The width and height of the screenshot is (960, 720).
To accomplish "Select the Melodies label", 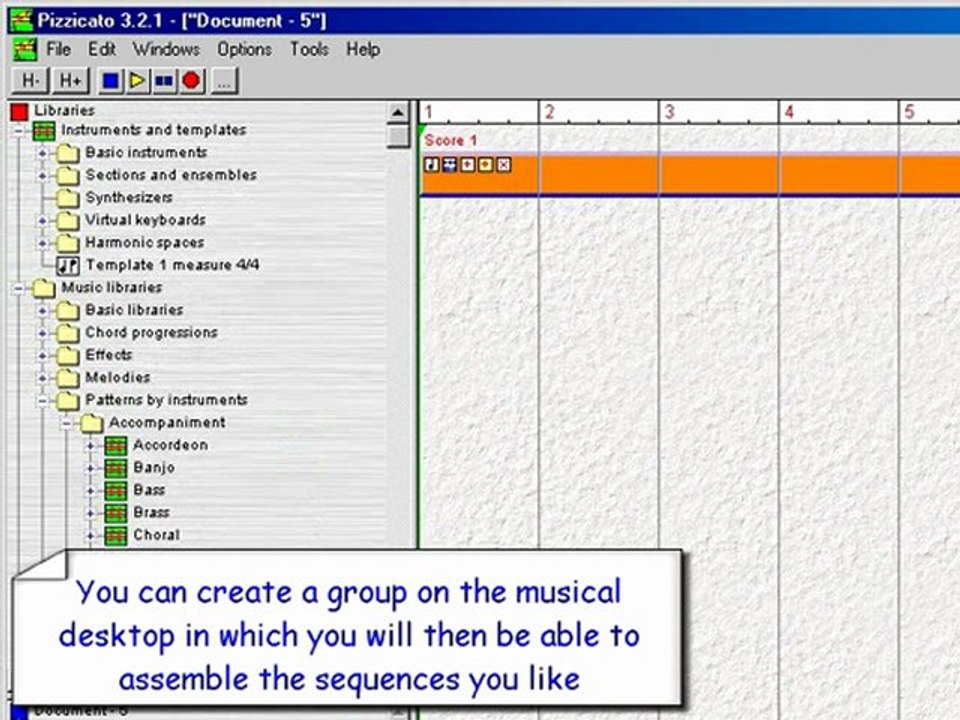I will coord(118,378).
